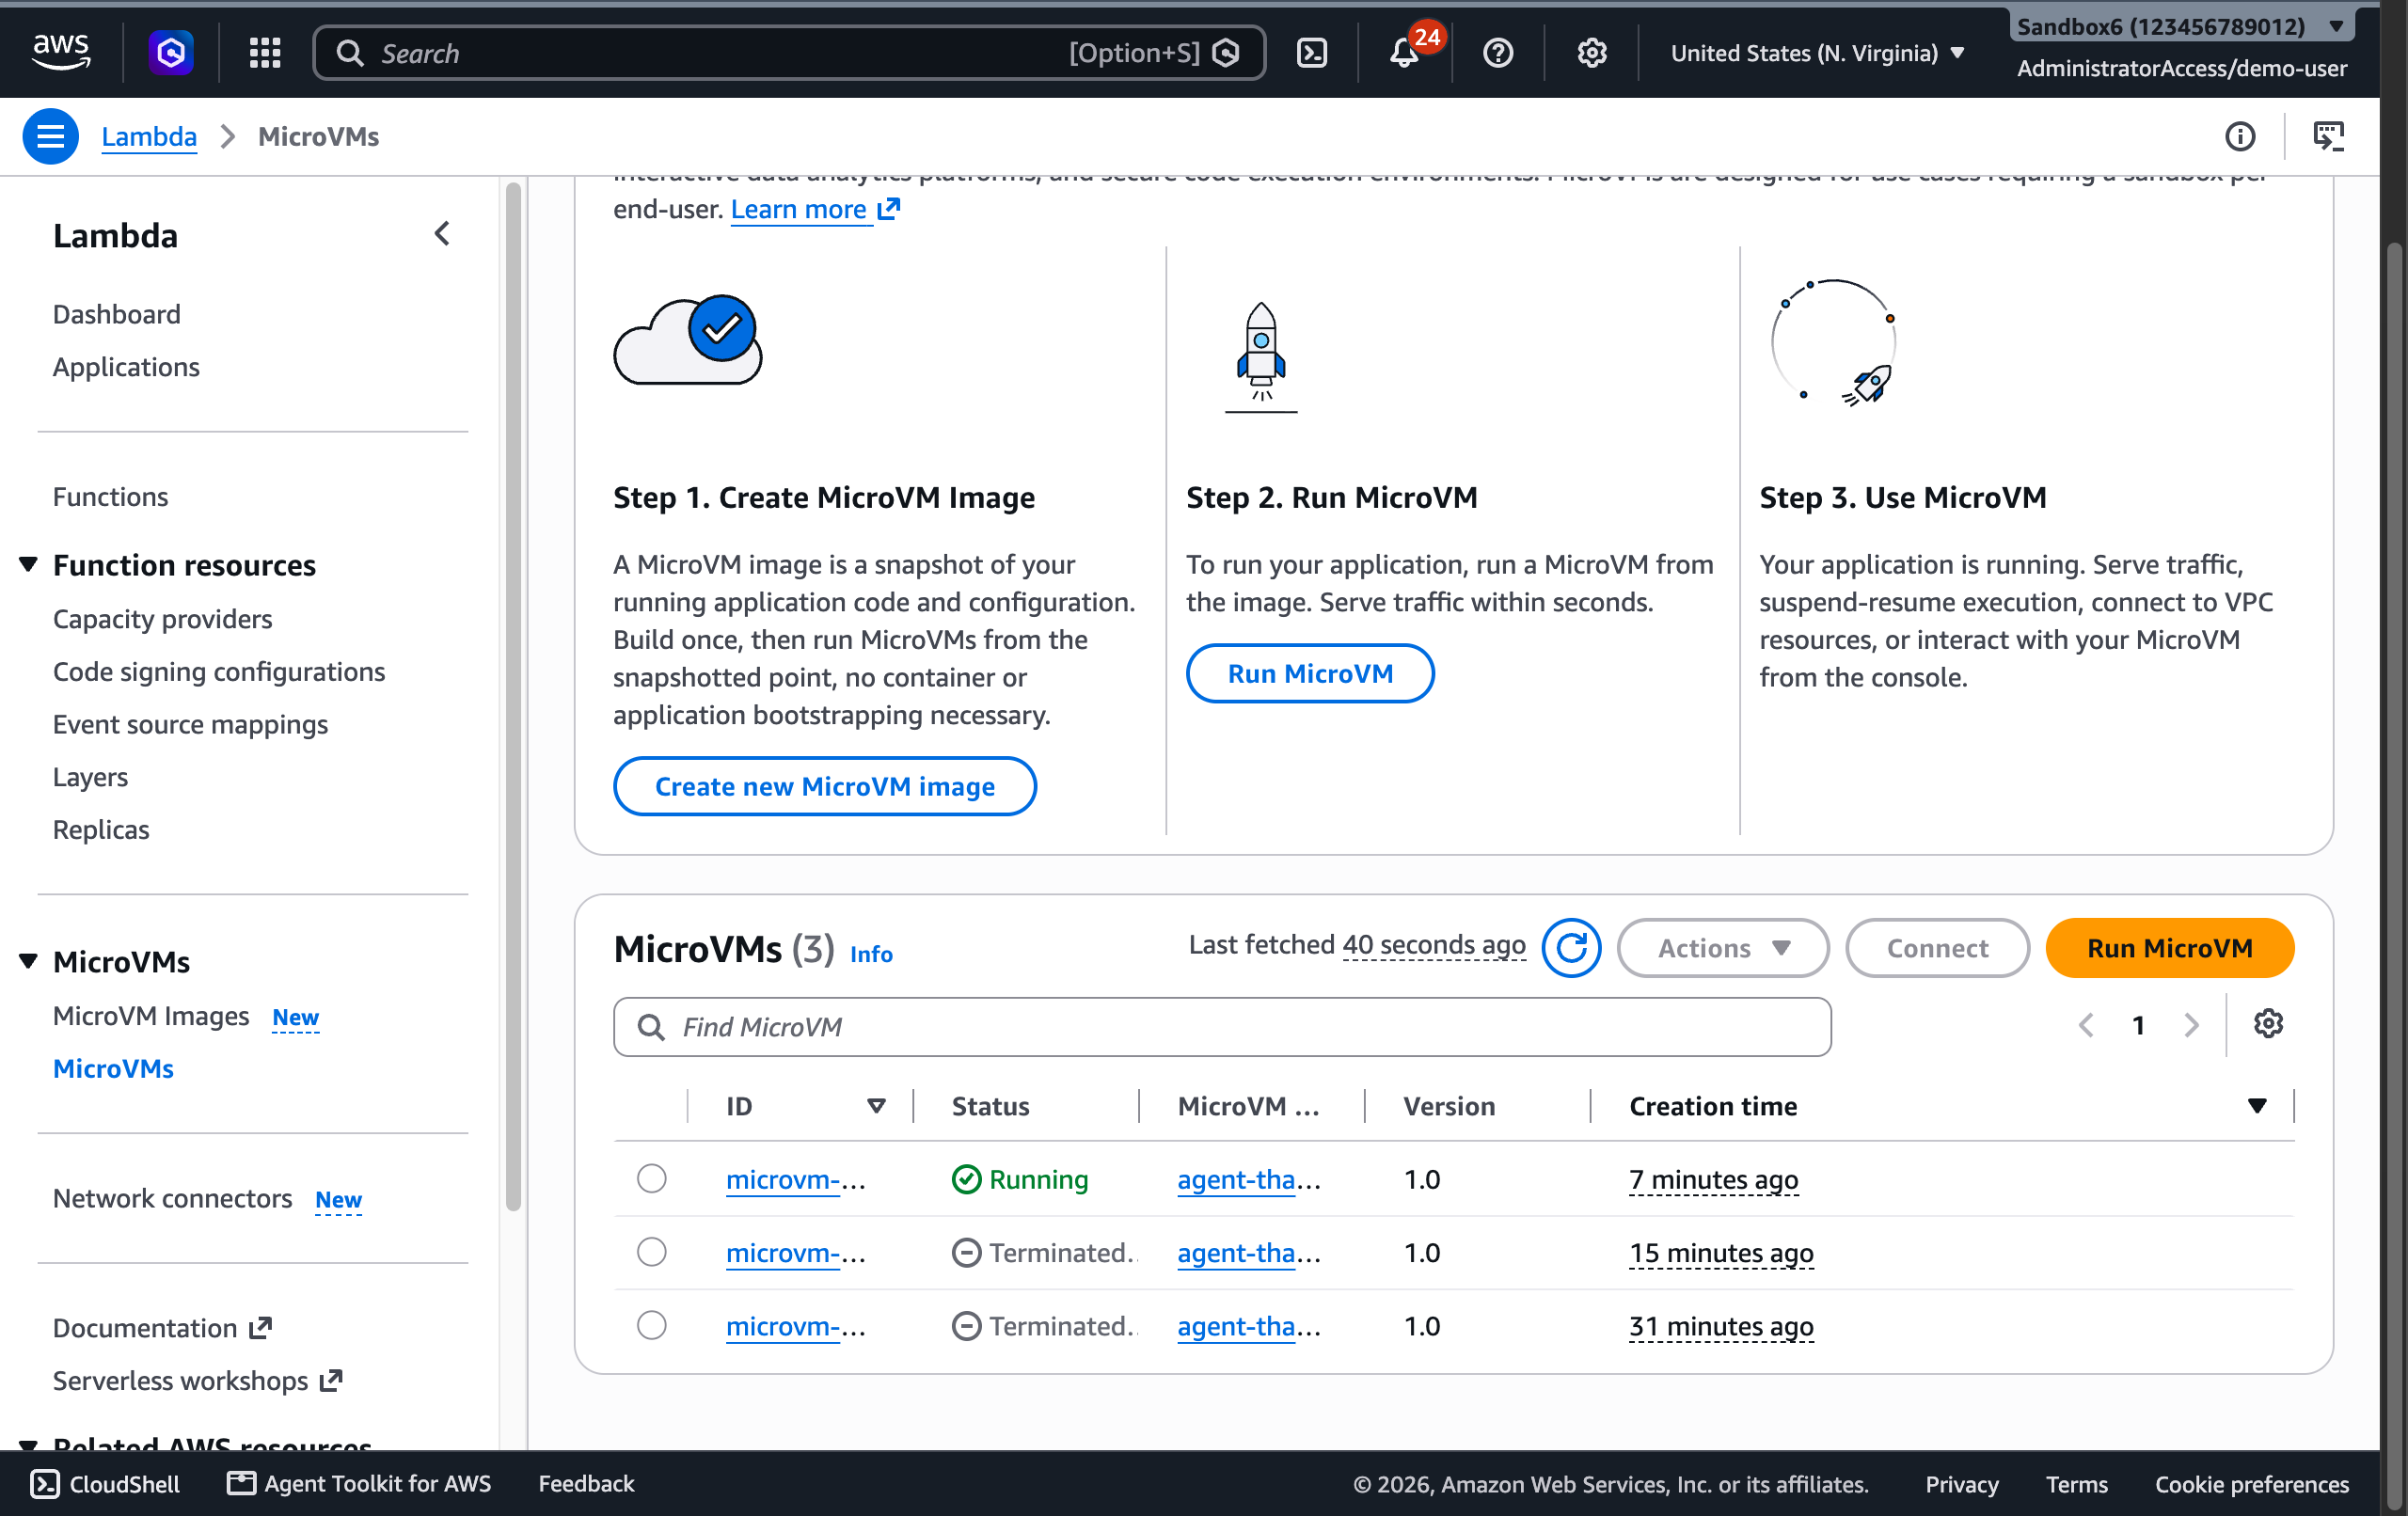The height and width of the screenshot is (1516, 2408).
Task: Open the Sandbox6 account menu
Action: click(x=2182, y=27)
